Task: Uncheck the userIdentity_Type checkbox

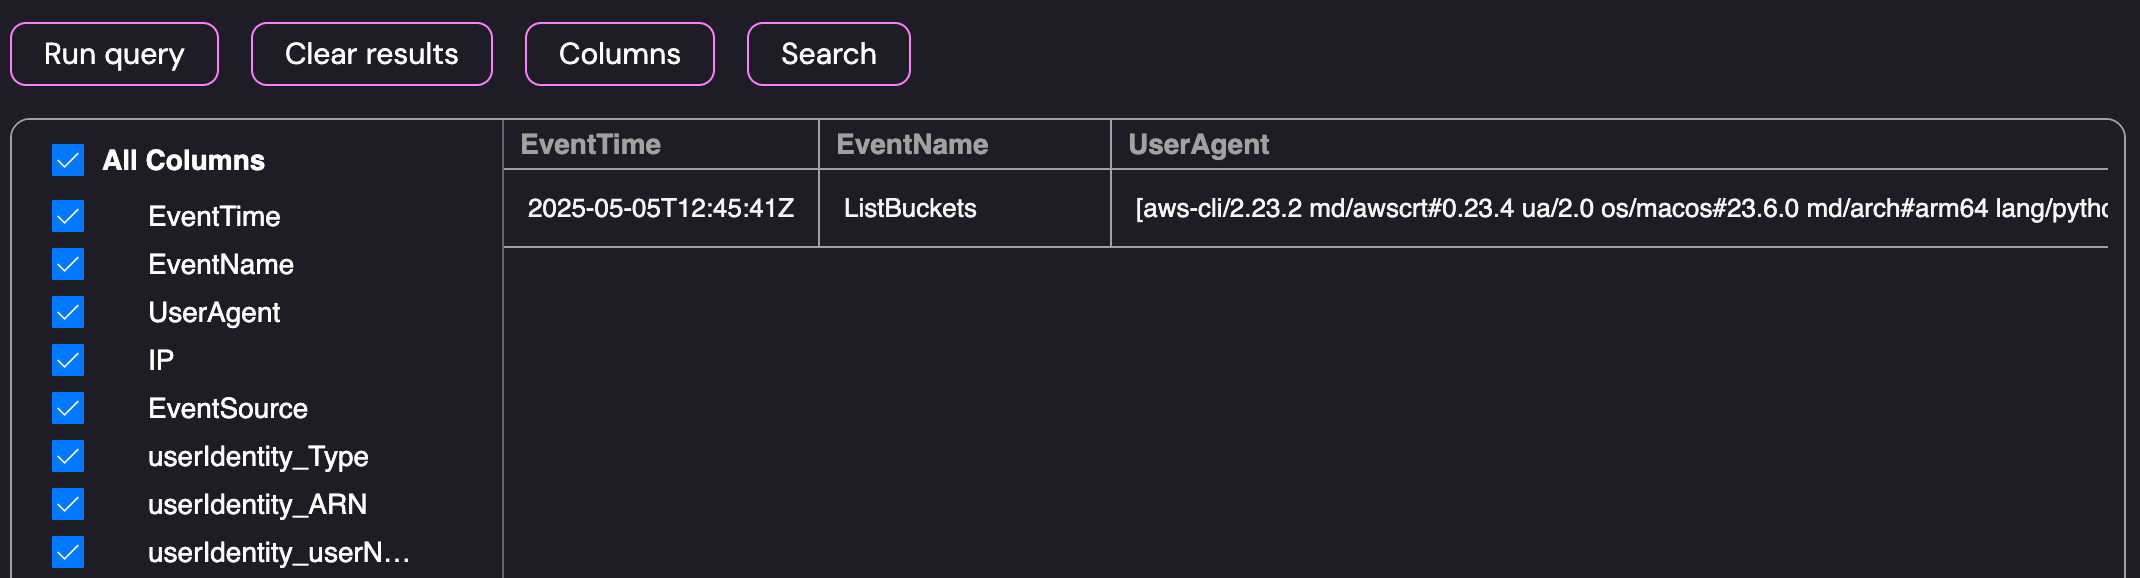Action: (68, 456)
